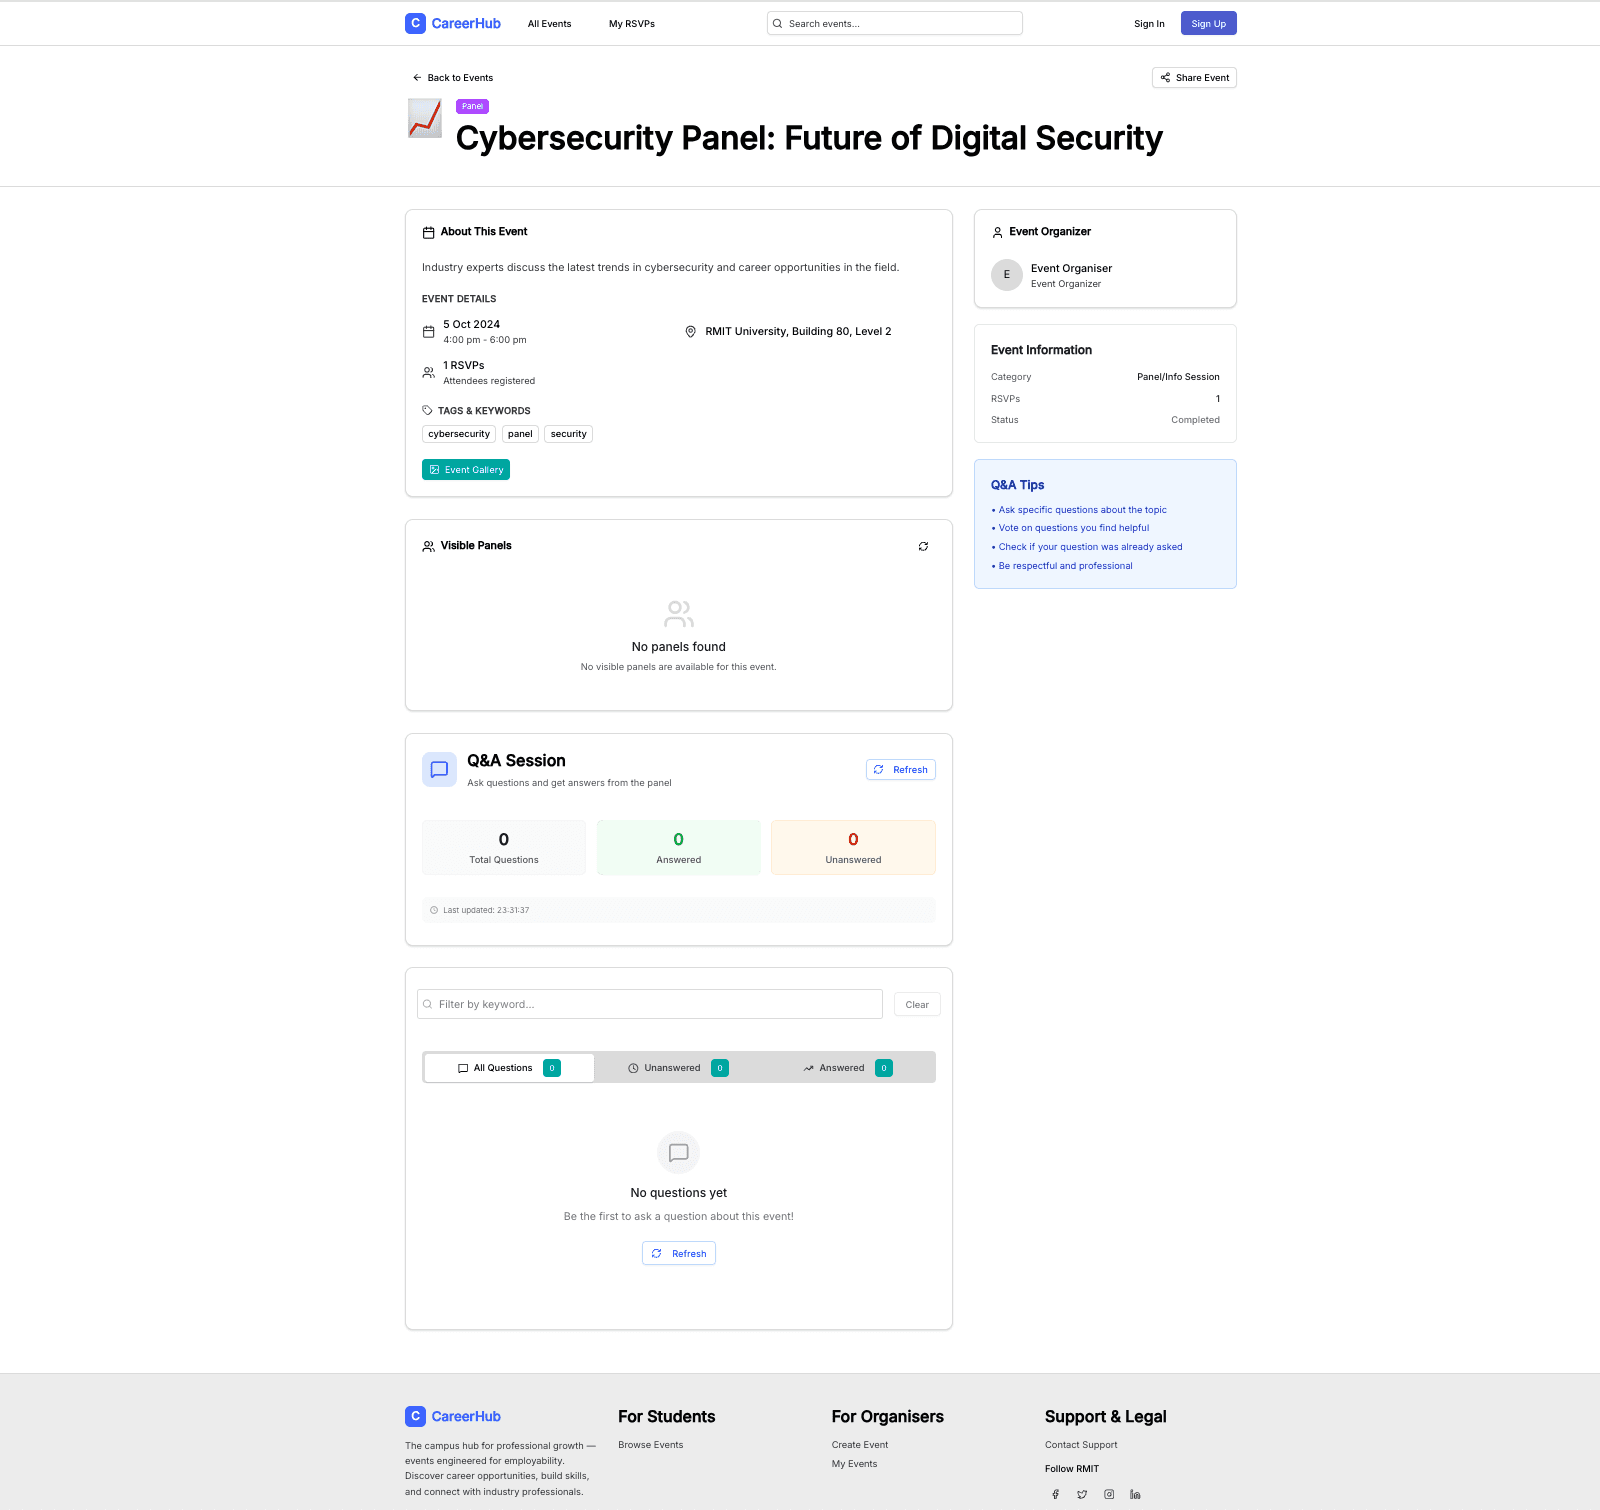Screen dimensions: 1600x1510
Task: Go back via the Back to Events link
Action: 453,77
